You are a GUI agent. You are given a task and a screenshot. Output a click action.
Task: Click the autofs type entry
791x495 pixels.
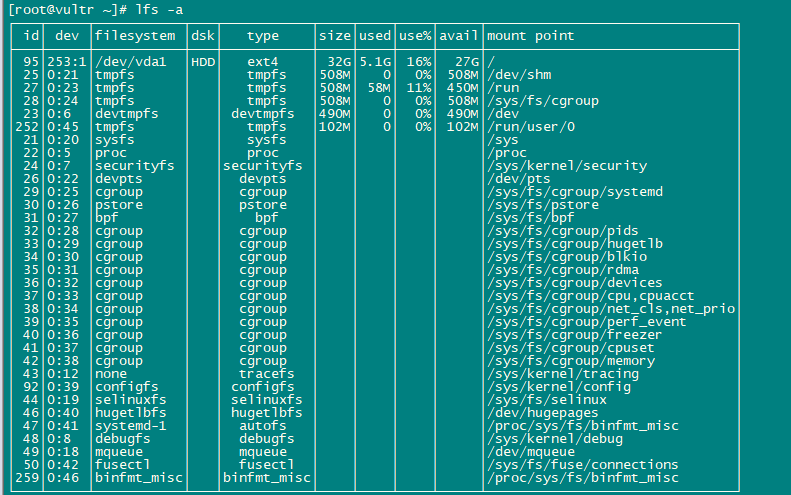click(x=263, y=426)
